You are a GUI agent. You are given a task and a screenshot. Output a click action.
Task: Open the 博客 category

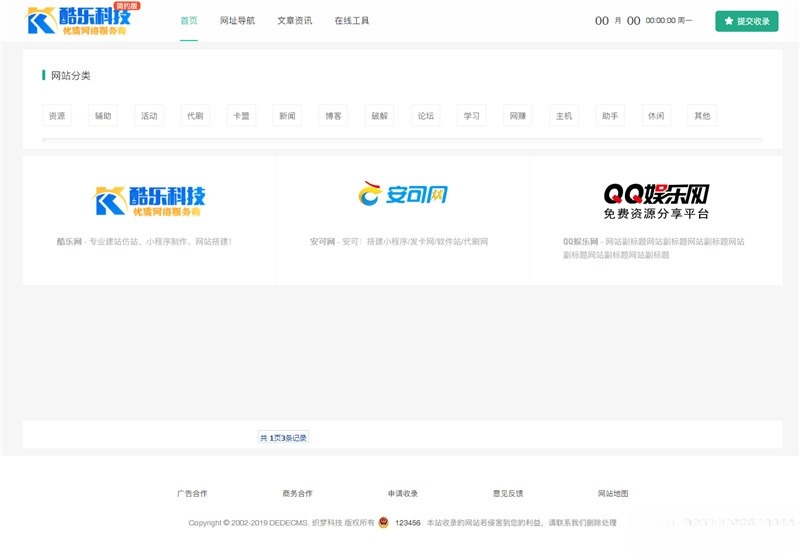pyautogui.click(x=333, y=116)
